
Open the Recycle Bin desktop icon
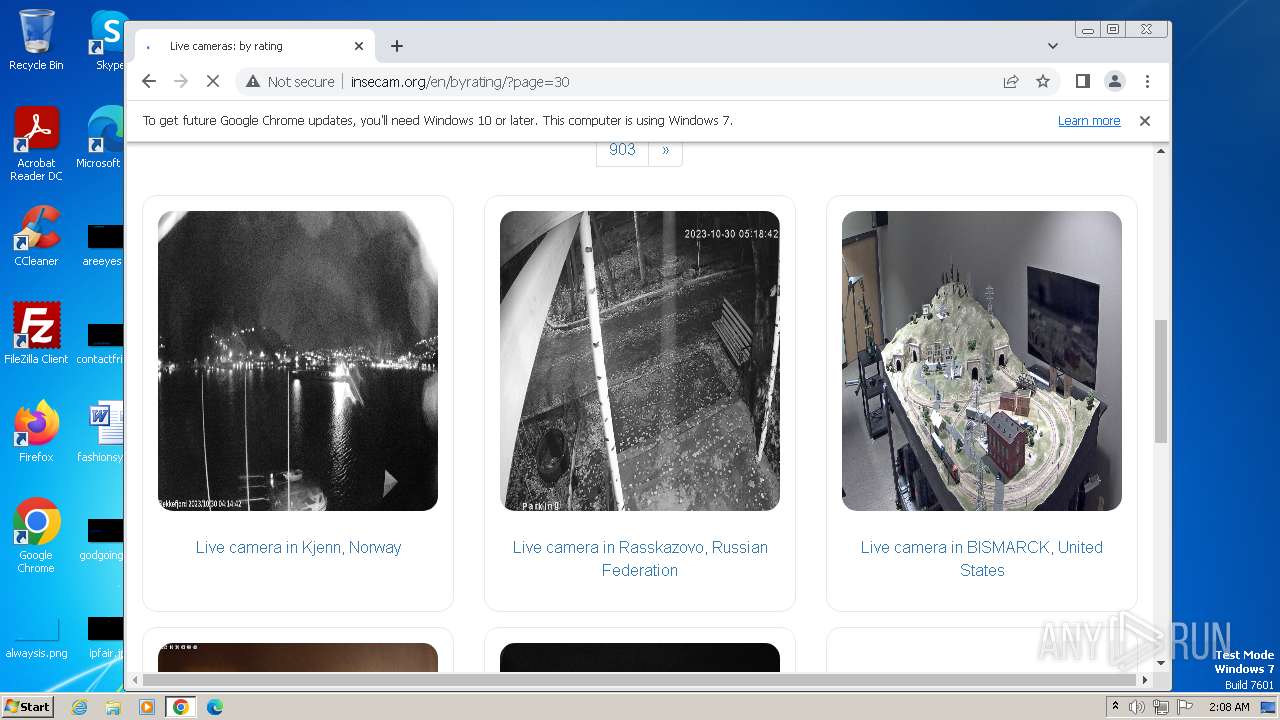point(36,40)
